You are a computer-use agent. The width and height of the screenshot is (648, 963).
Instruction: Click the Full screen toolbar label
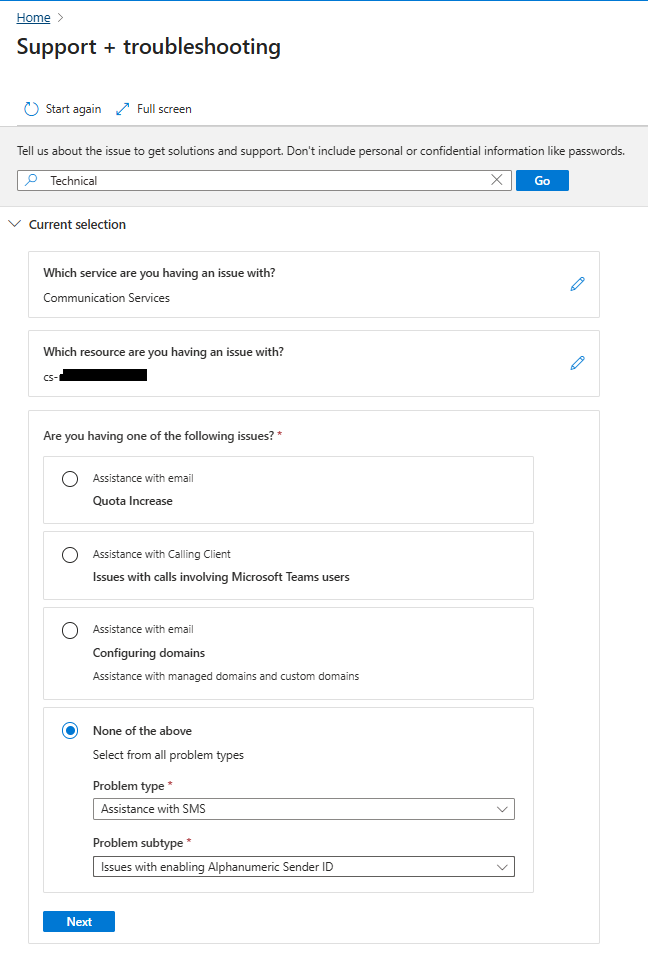click(x=164, y=109)
